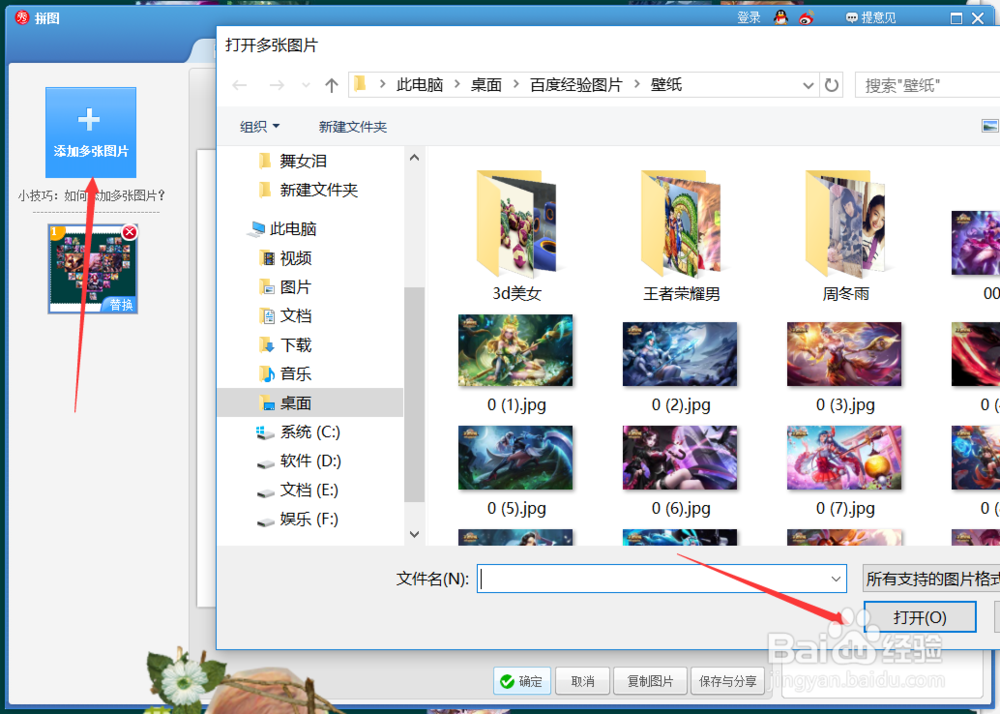Expand the address bar history dropdown

808,85
